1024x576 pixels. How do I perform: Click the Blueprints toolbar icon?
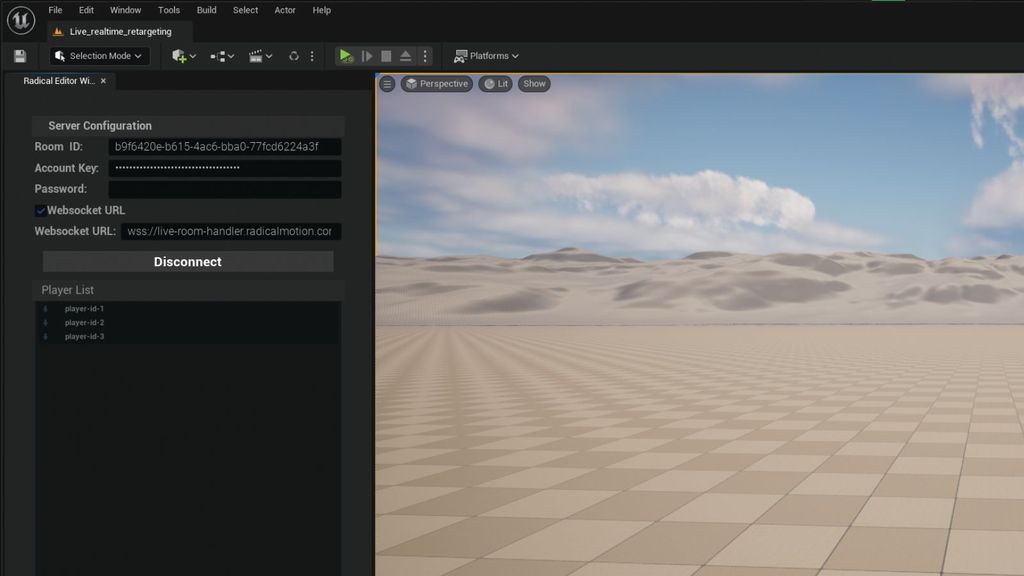218,55
